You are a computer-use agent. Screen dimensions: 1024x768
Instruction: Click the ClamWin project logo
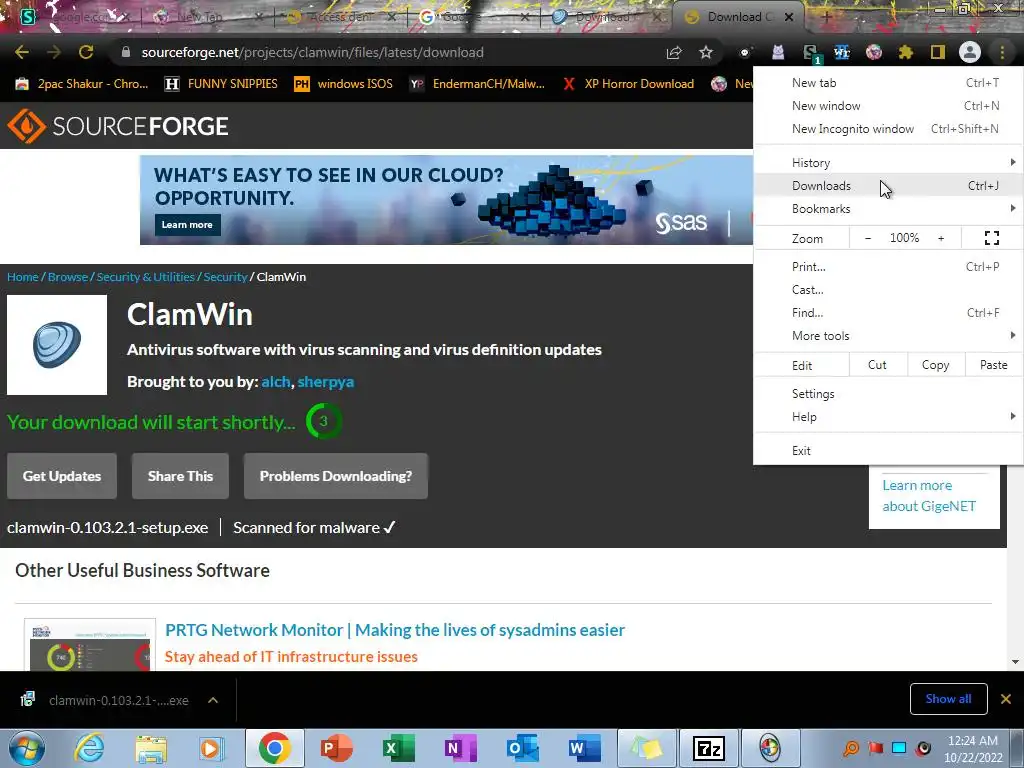(x=57, y=345)
